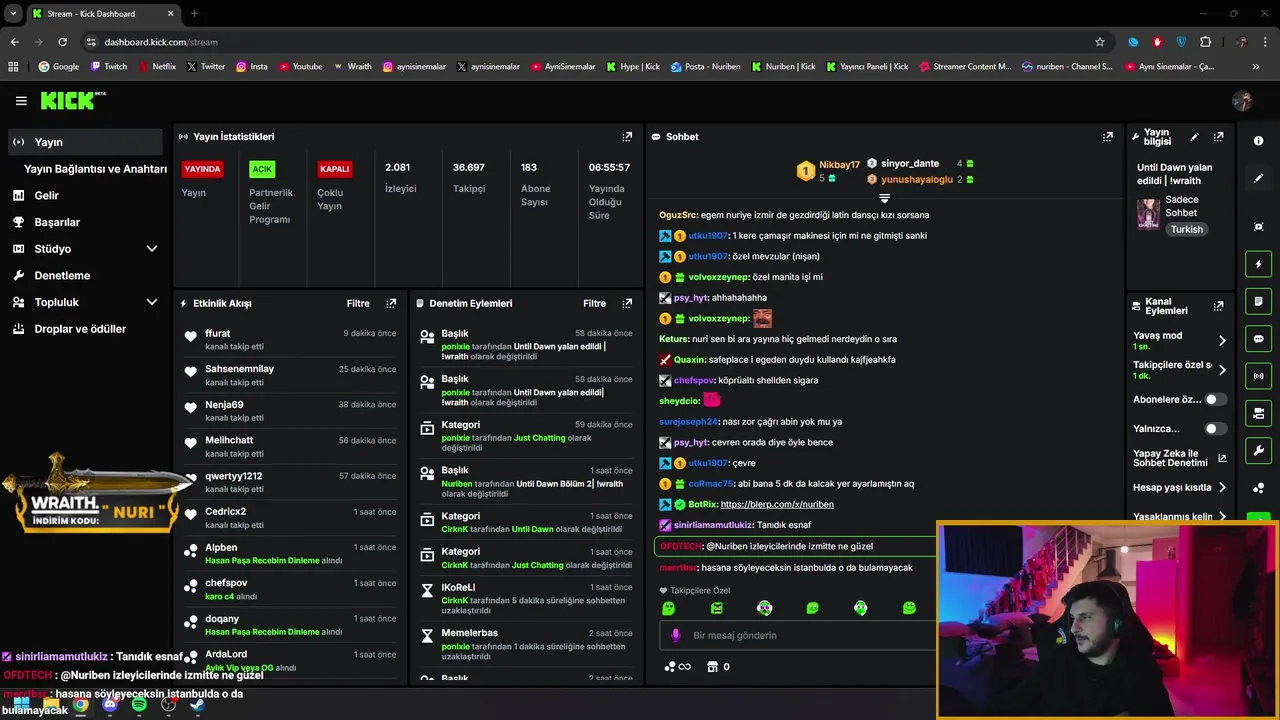Toggle the Abonelere öz... switch
Screen dimensions: 1280x720
pos(1215,400)
